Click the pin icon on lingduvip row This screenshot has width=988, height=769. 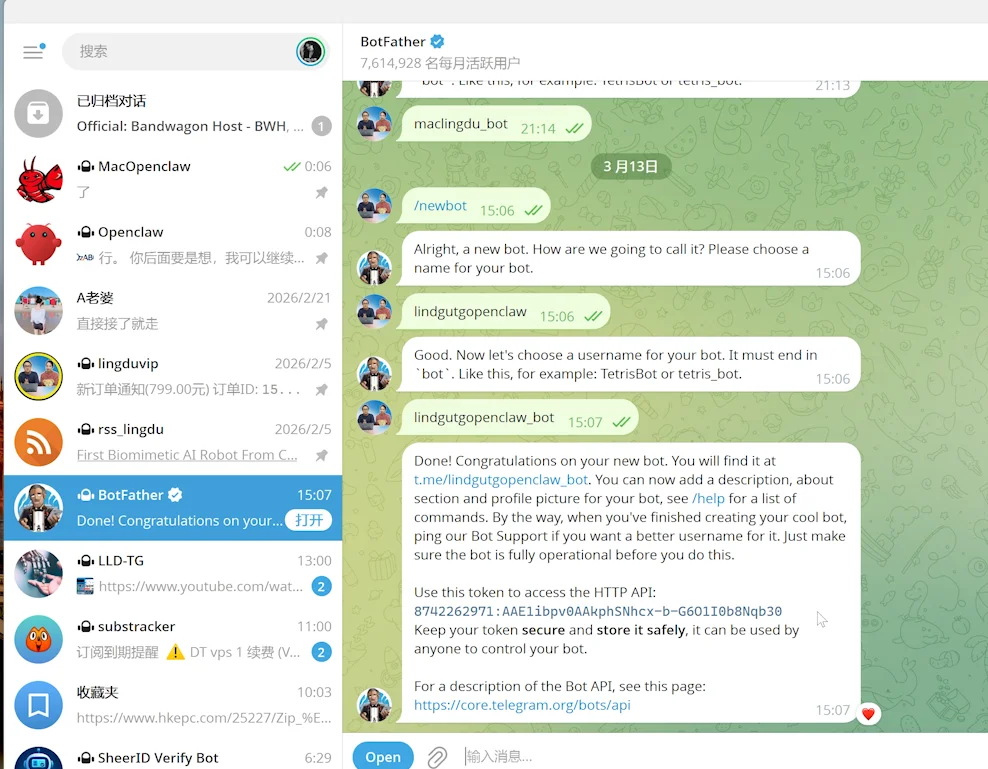321,390
